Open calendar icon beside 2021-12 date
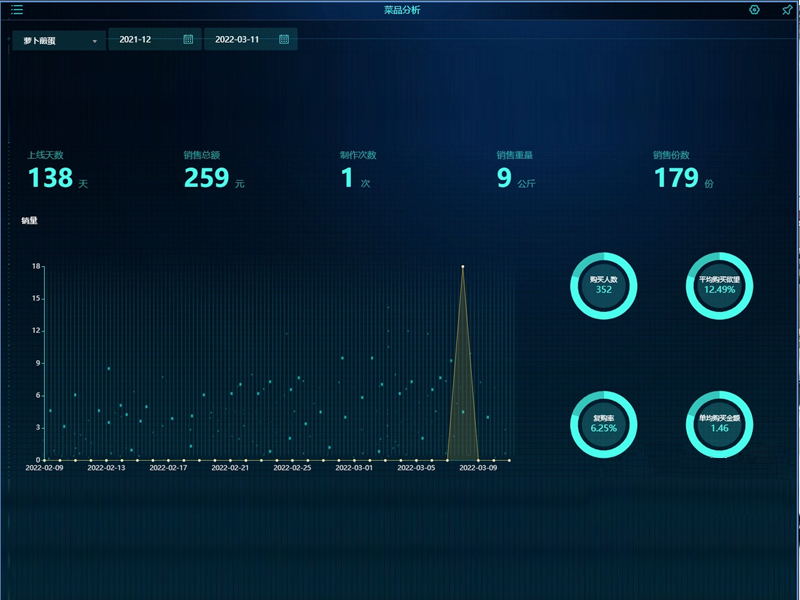The height and width of the screenshot is (600, 800). [x=188, y=40]
